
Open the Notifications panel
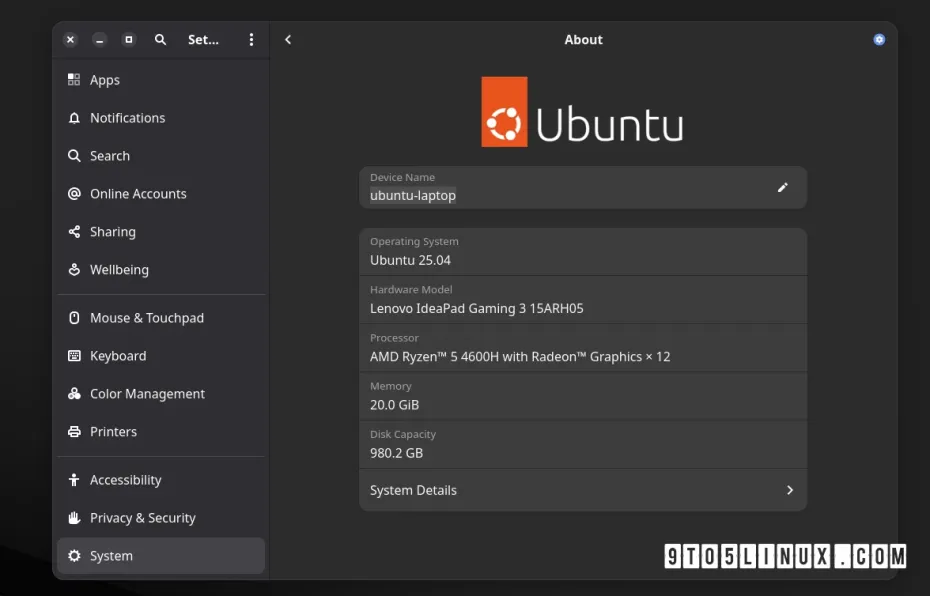tap(161, 117)
